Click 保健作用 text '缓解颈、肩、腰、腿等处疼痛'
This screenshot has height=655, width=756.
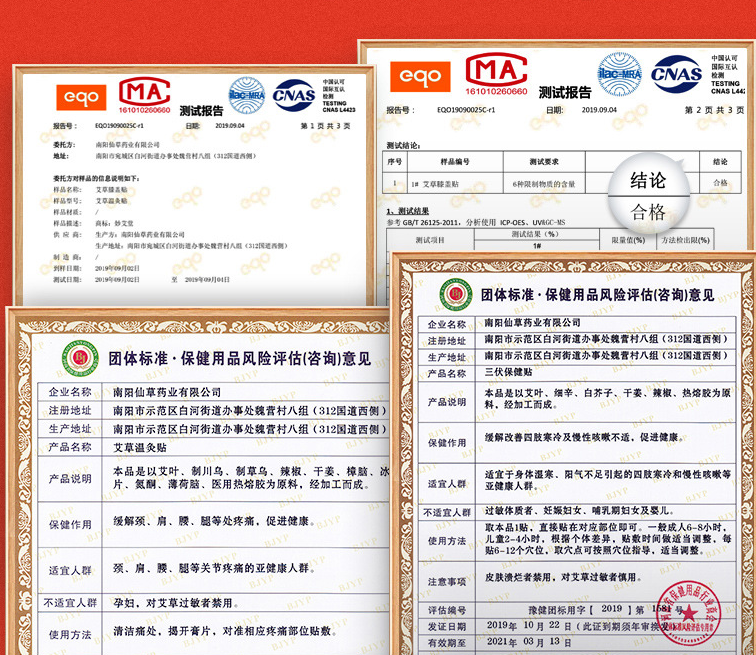[x=214, y=521]
